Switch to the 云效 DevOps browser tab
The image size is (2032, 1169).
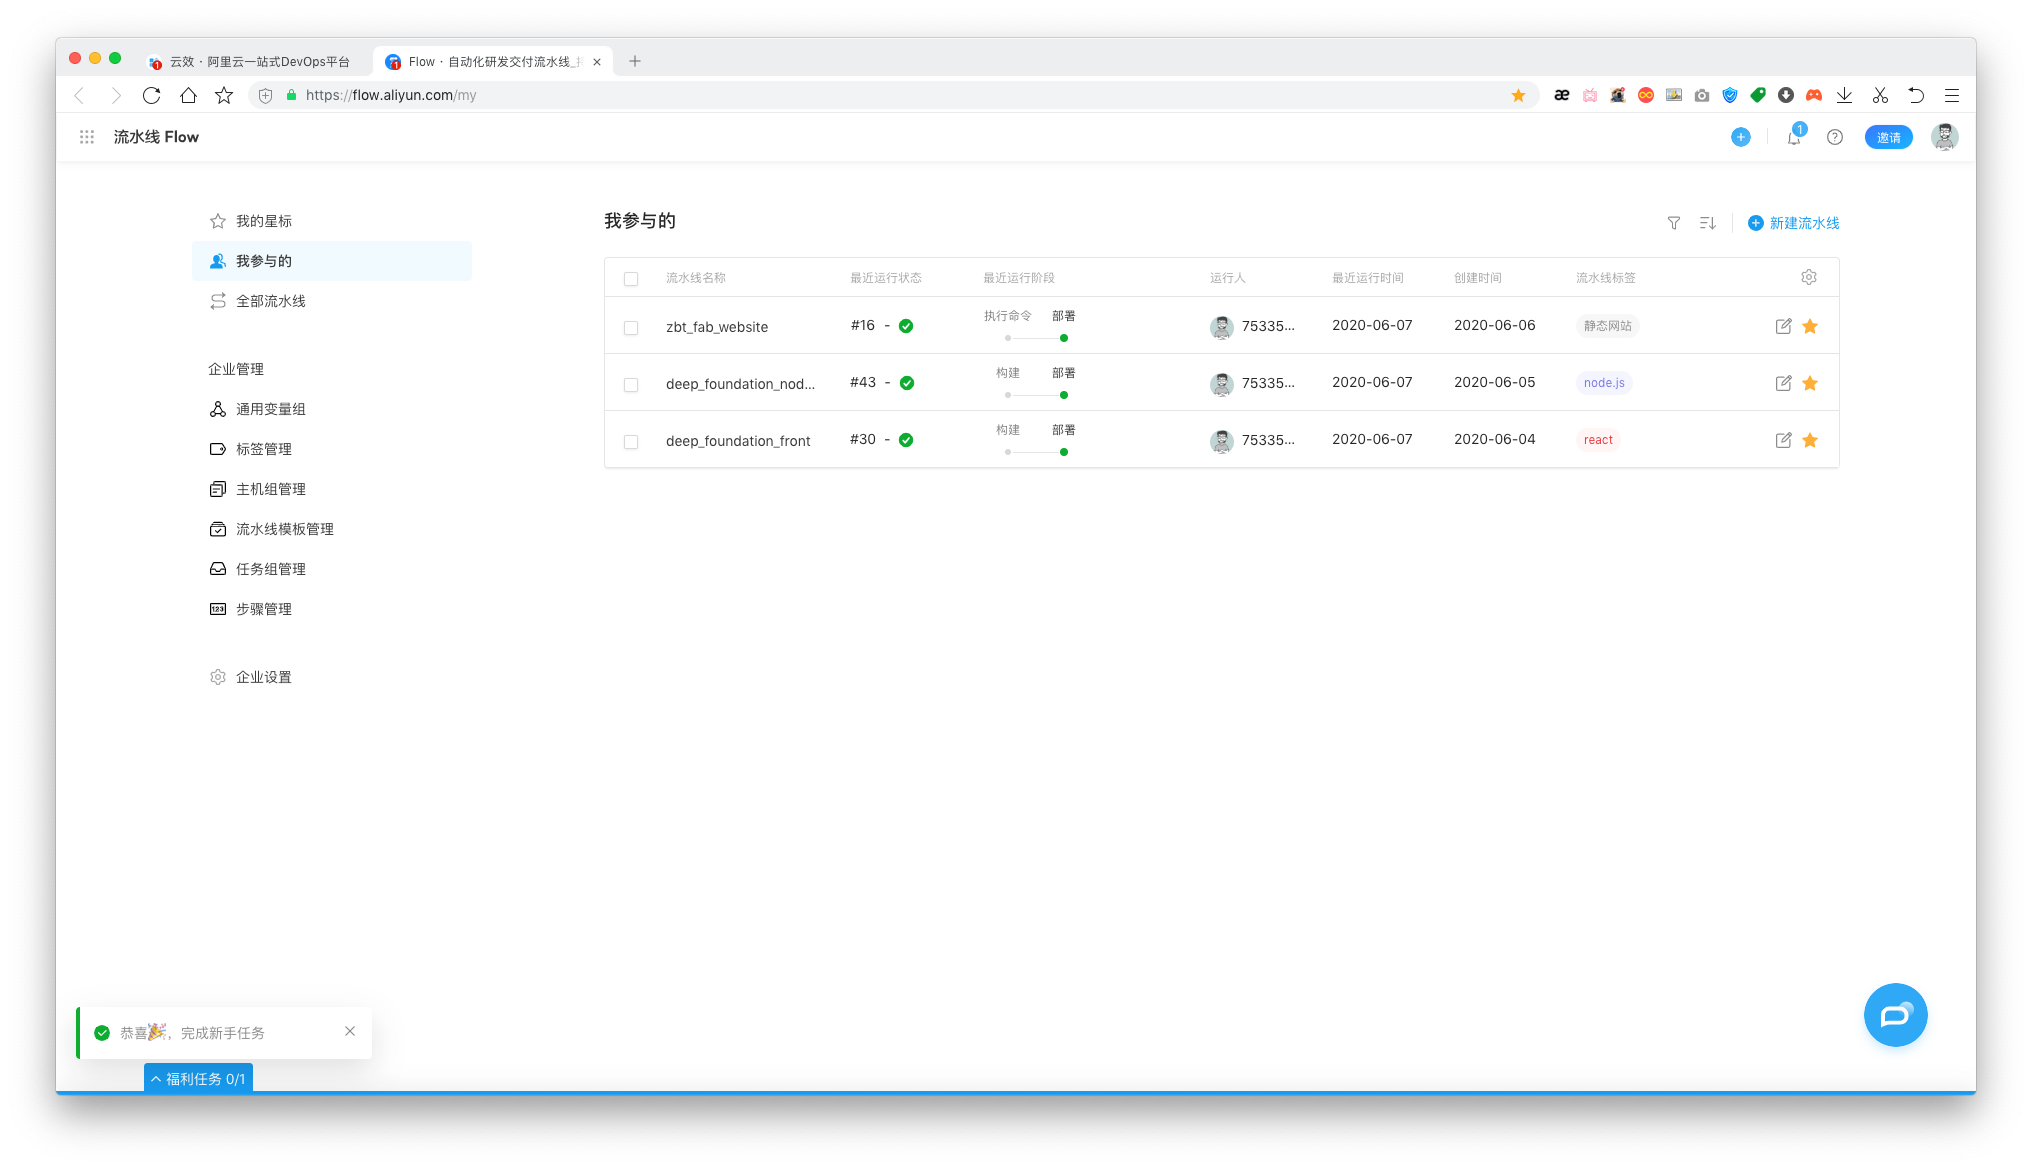(x=258, y=62)
